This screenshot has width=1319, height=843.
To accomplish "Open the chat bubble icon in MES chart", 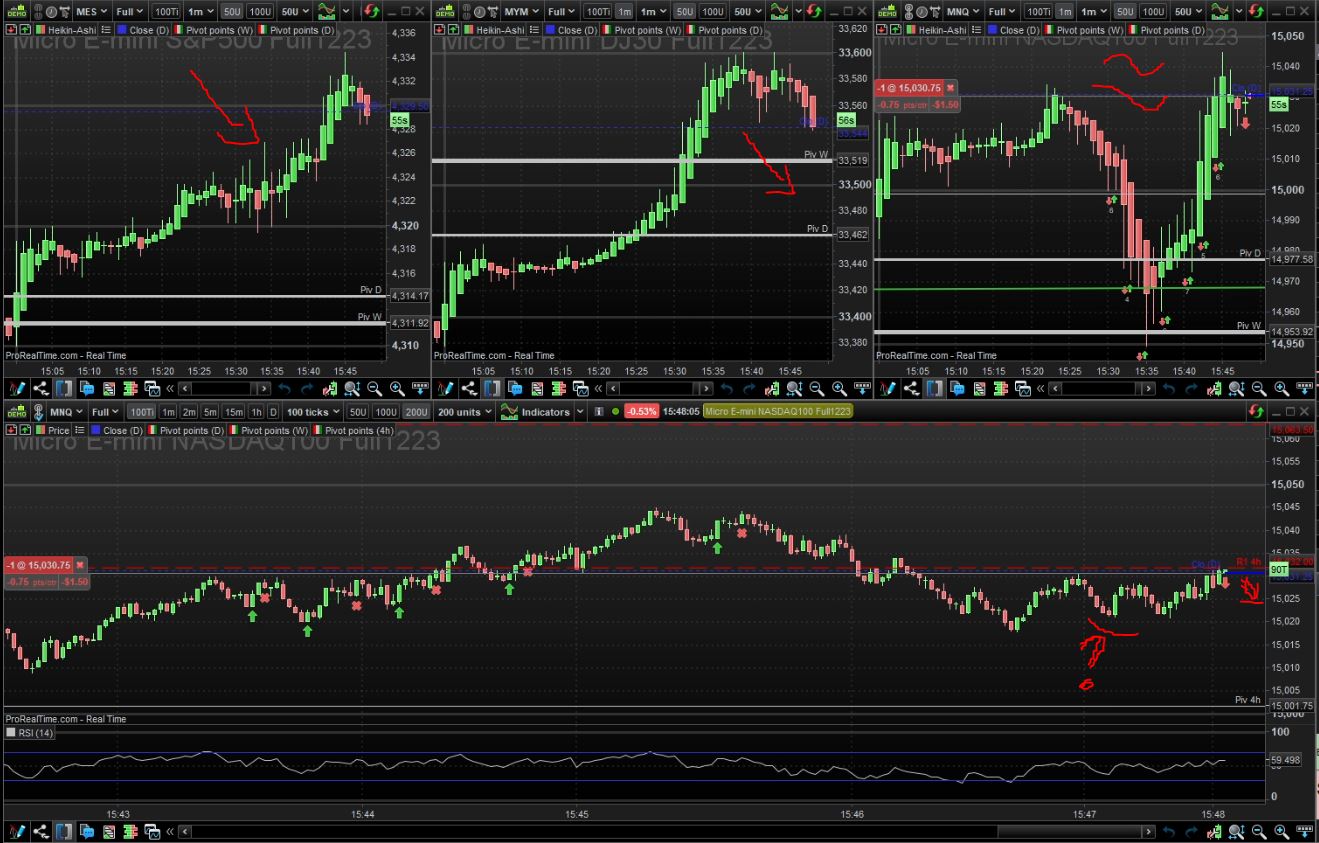I will (x=86, y=388).
